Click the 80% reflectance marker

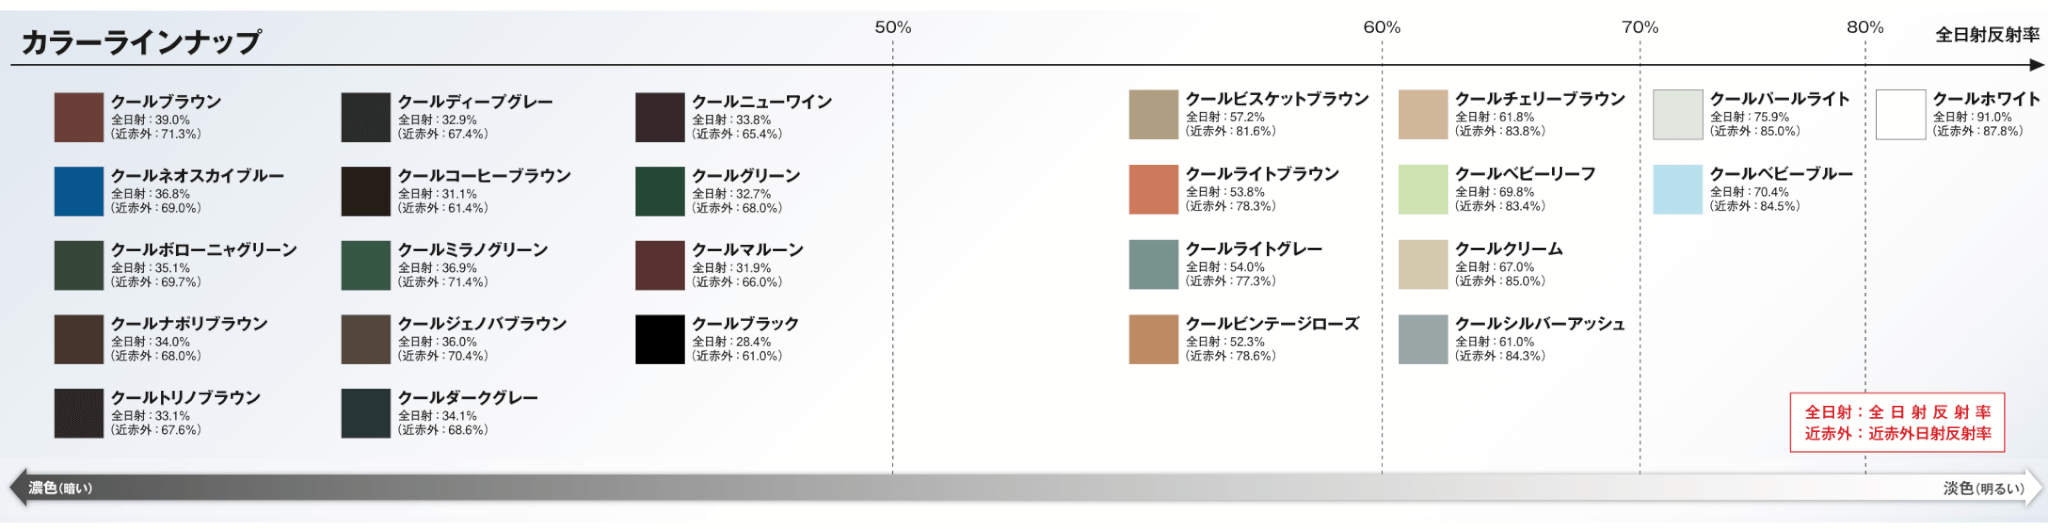click(1865, 27)
